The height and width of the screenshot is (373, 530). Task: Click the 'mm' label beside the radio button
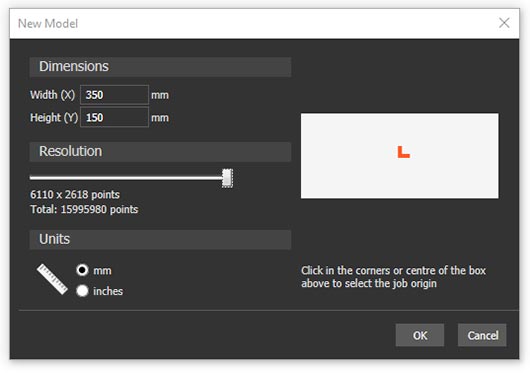102,271
